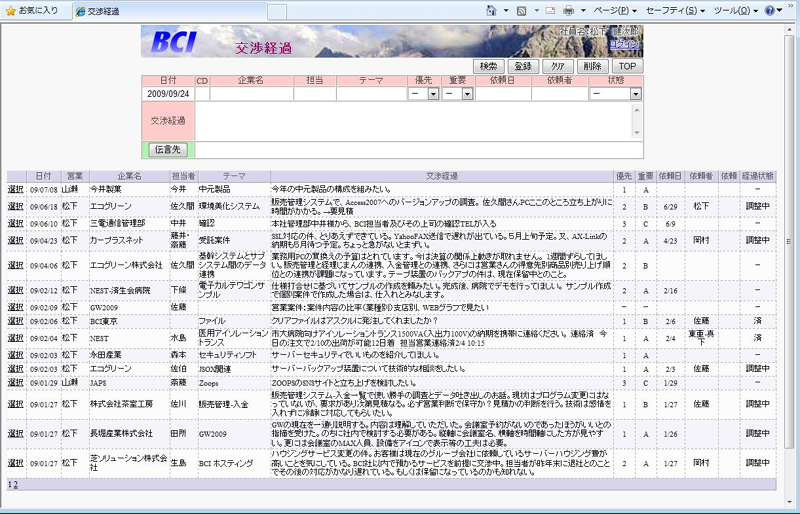
Task: Click the 伝言先 button
Action: (168, 150)
